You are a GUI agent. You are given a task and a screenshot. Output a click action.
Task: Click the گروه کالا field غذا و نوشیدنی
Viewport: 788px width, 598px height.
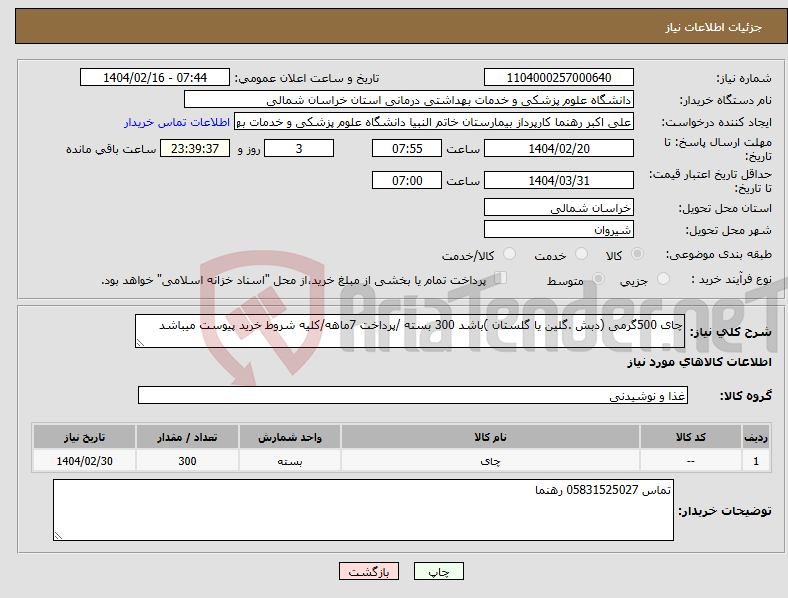413,395
